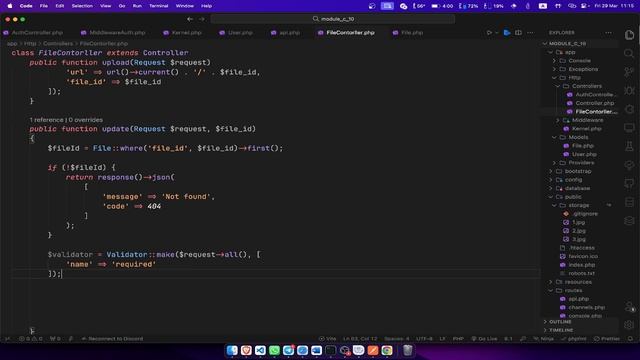Click the '1 reference' code lens link
Screen dimensions: 640x360
pyautogui.click(x=46, y=120)
